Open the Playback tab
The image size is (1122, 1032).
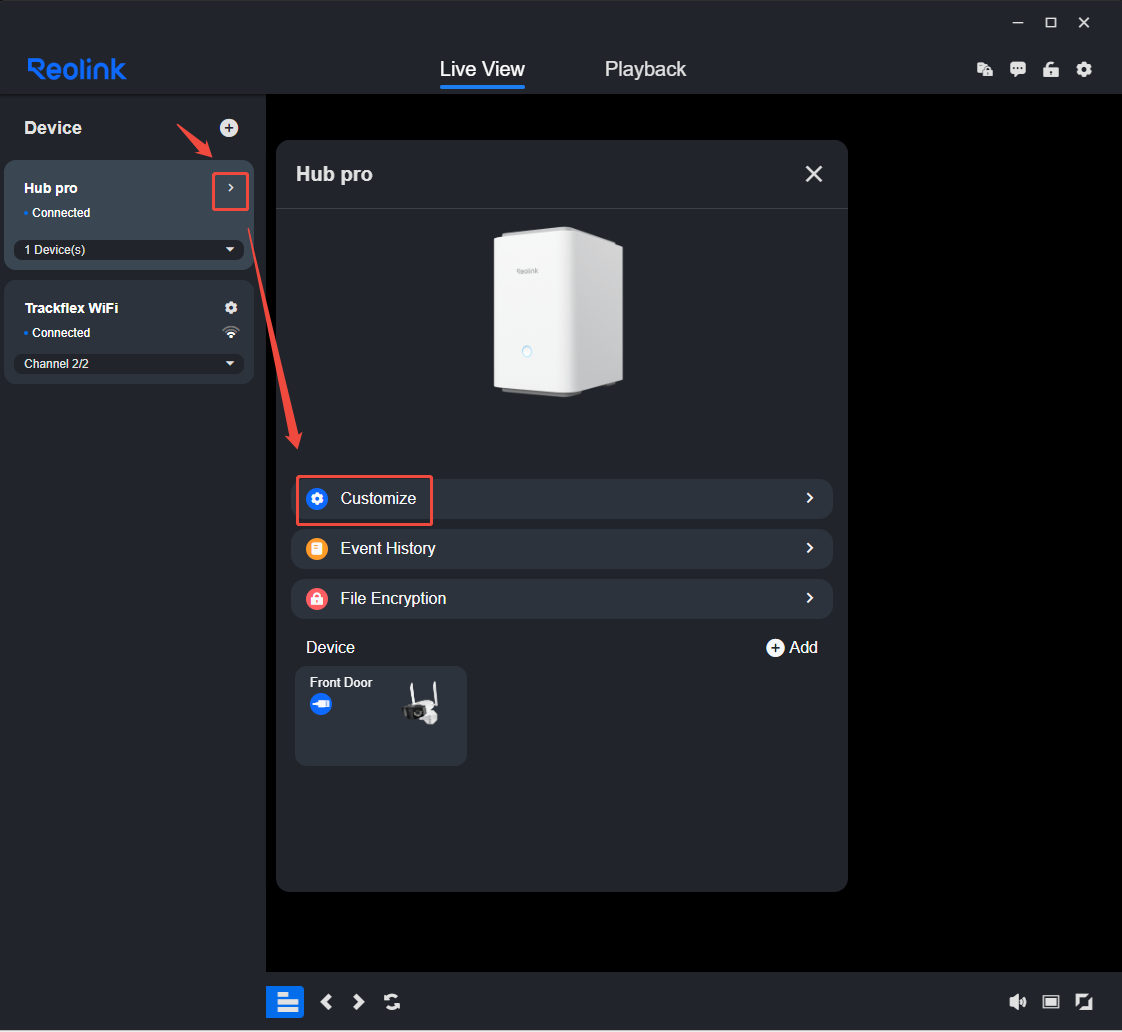tap(645, 69)
